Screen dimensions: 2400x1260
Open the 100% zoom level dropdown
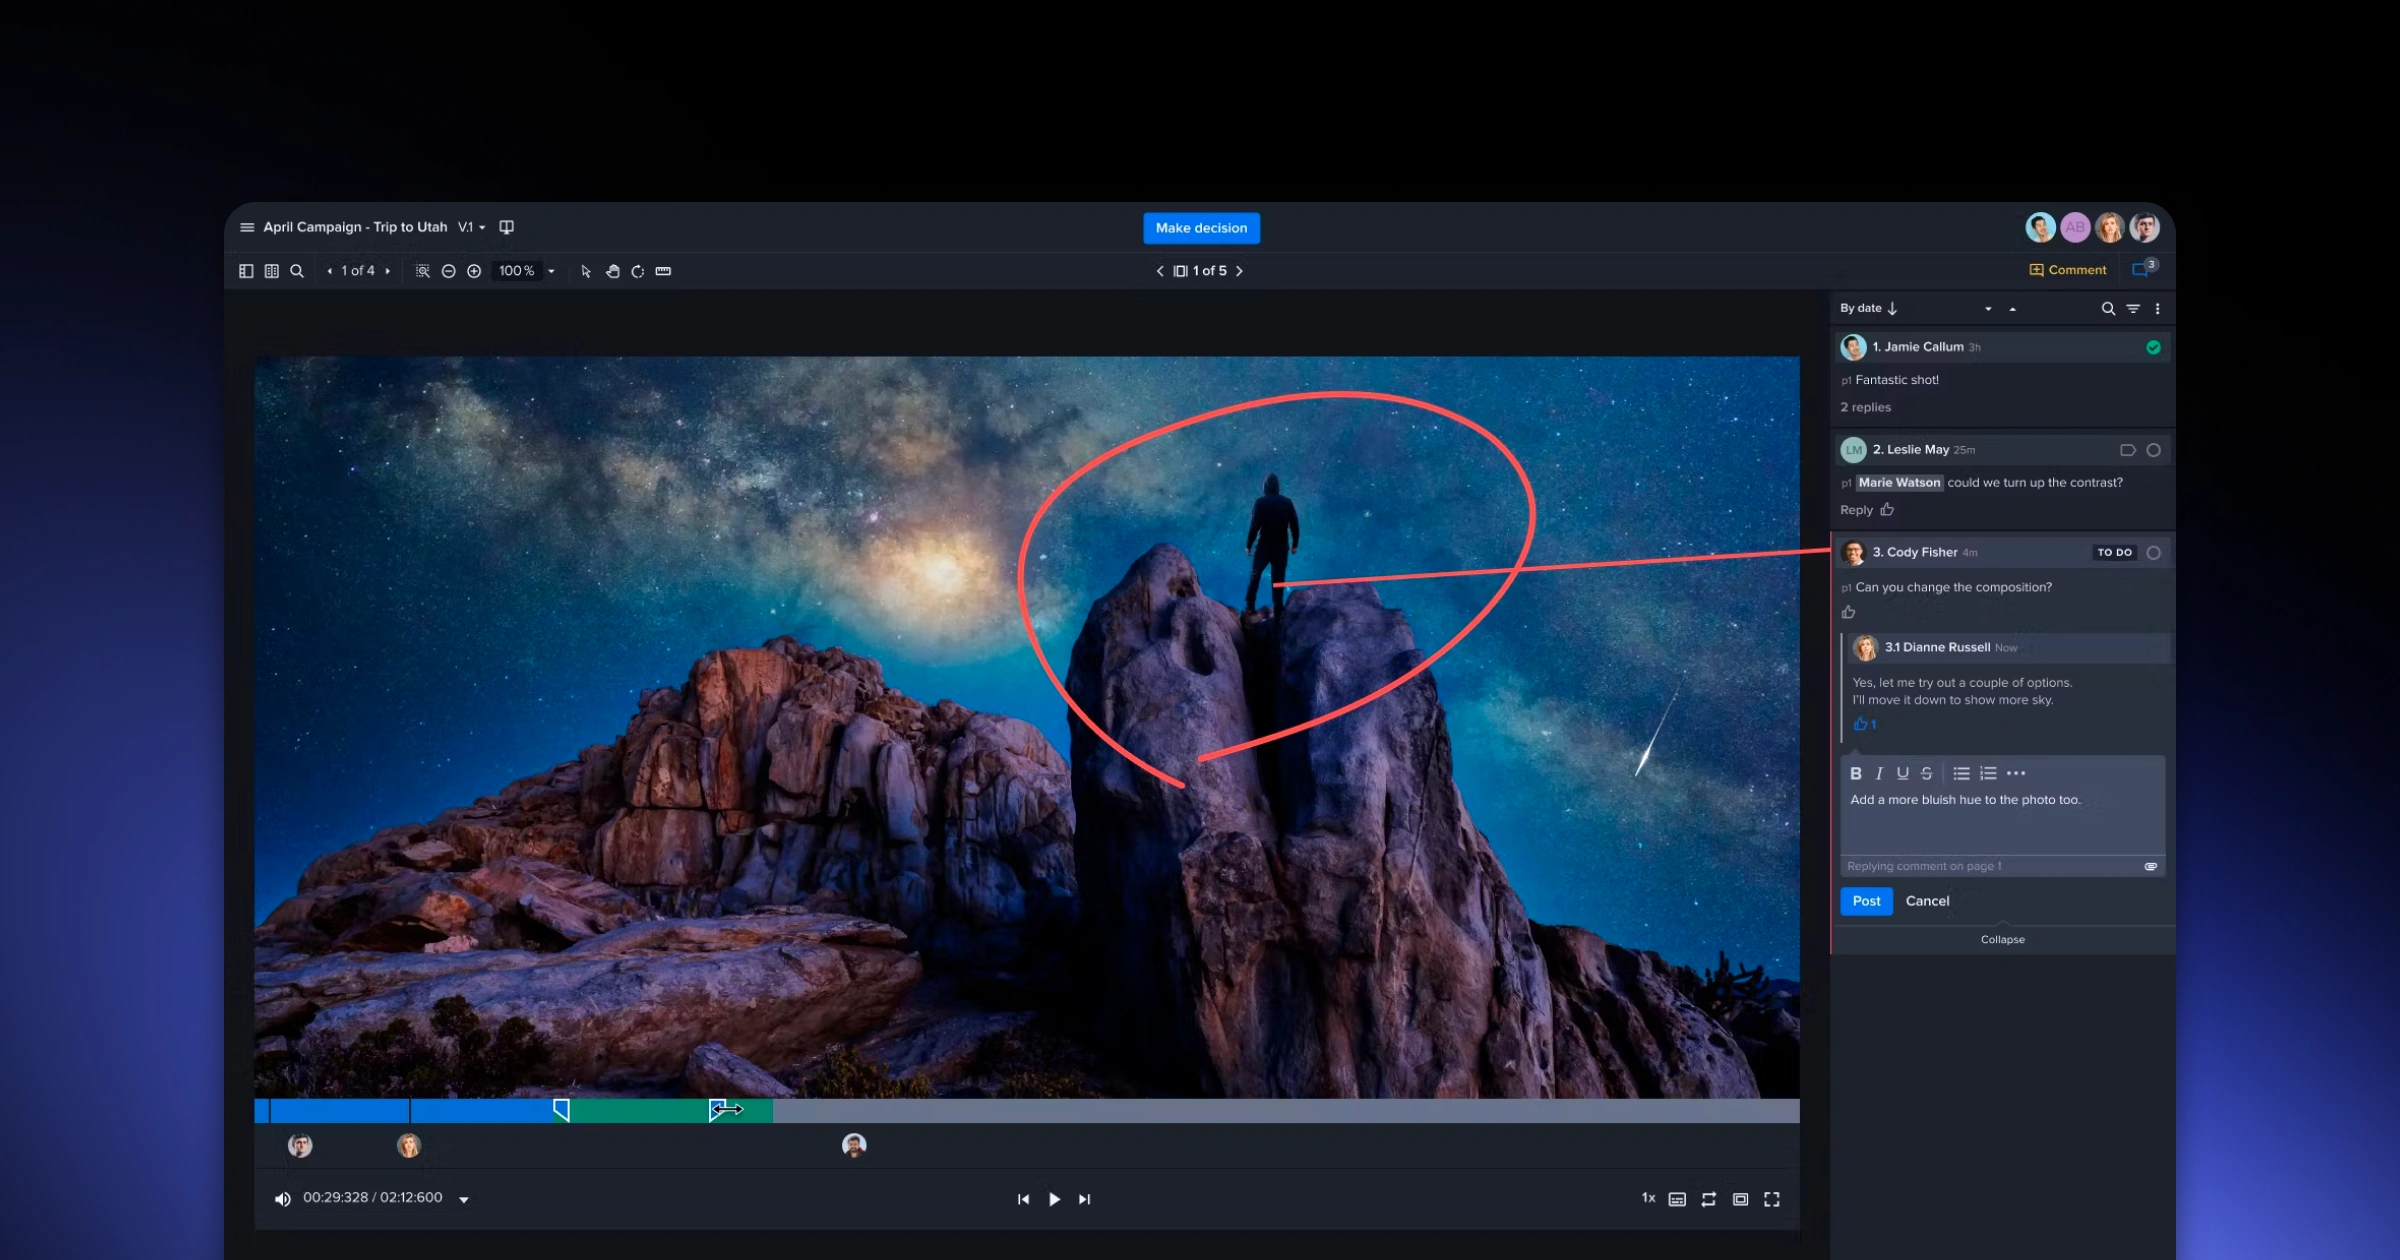551,271
